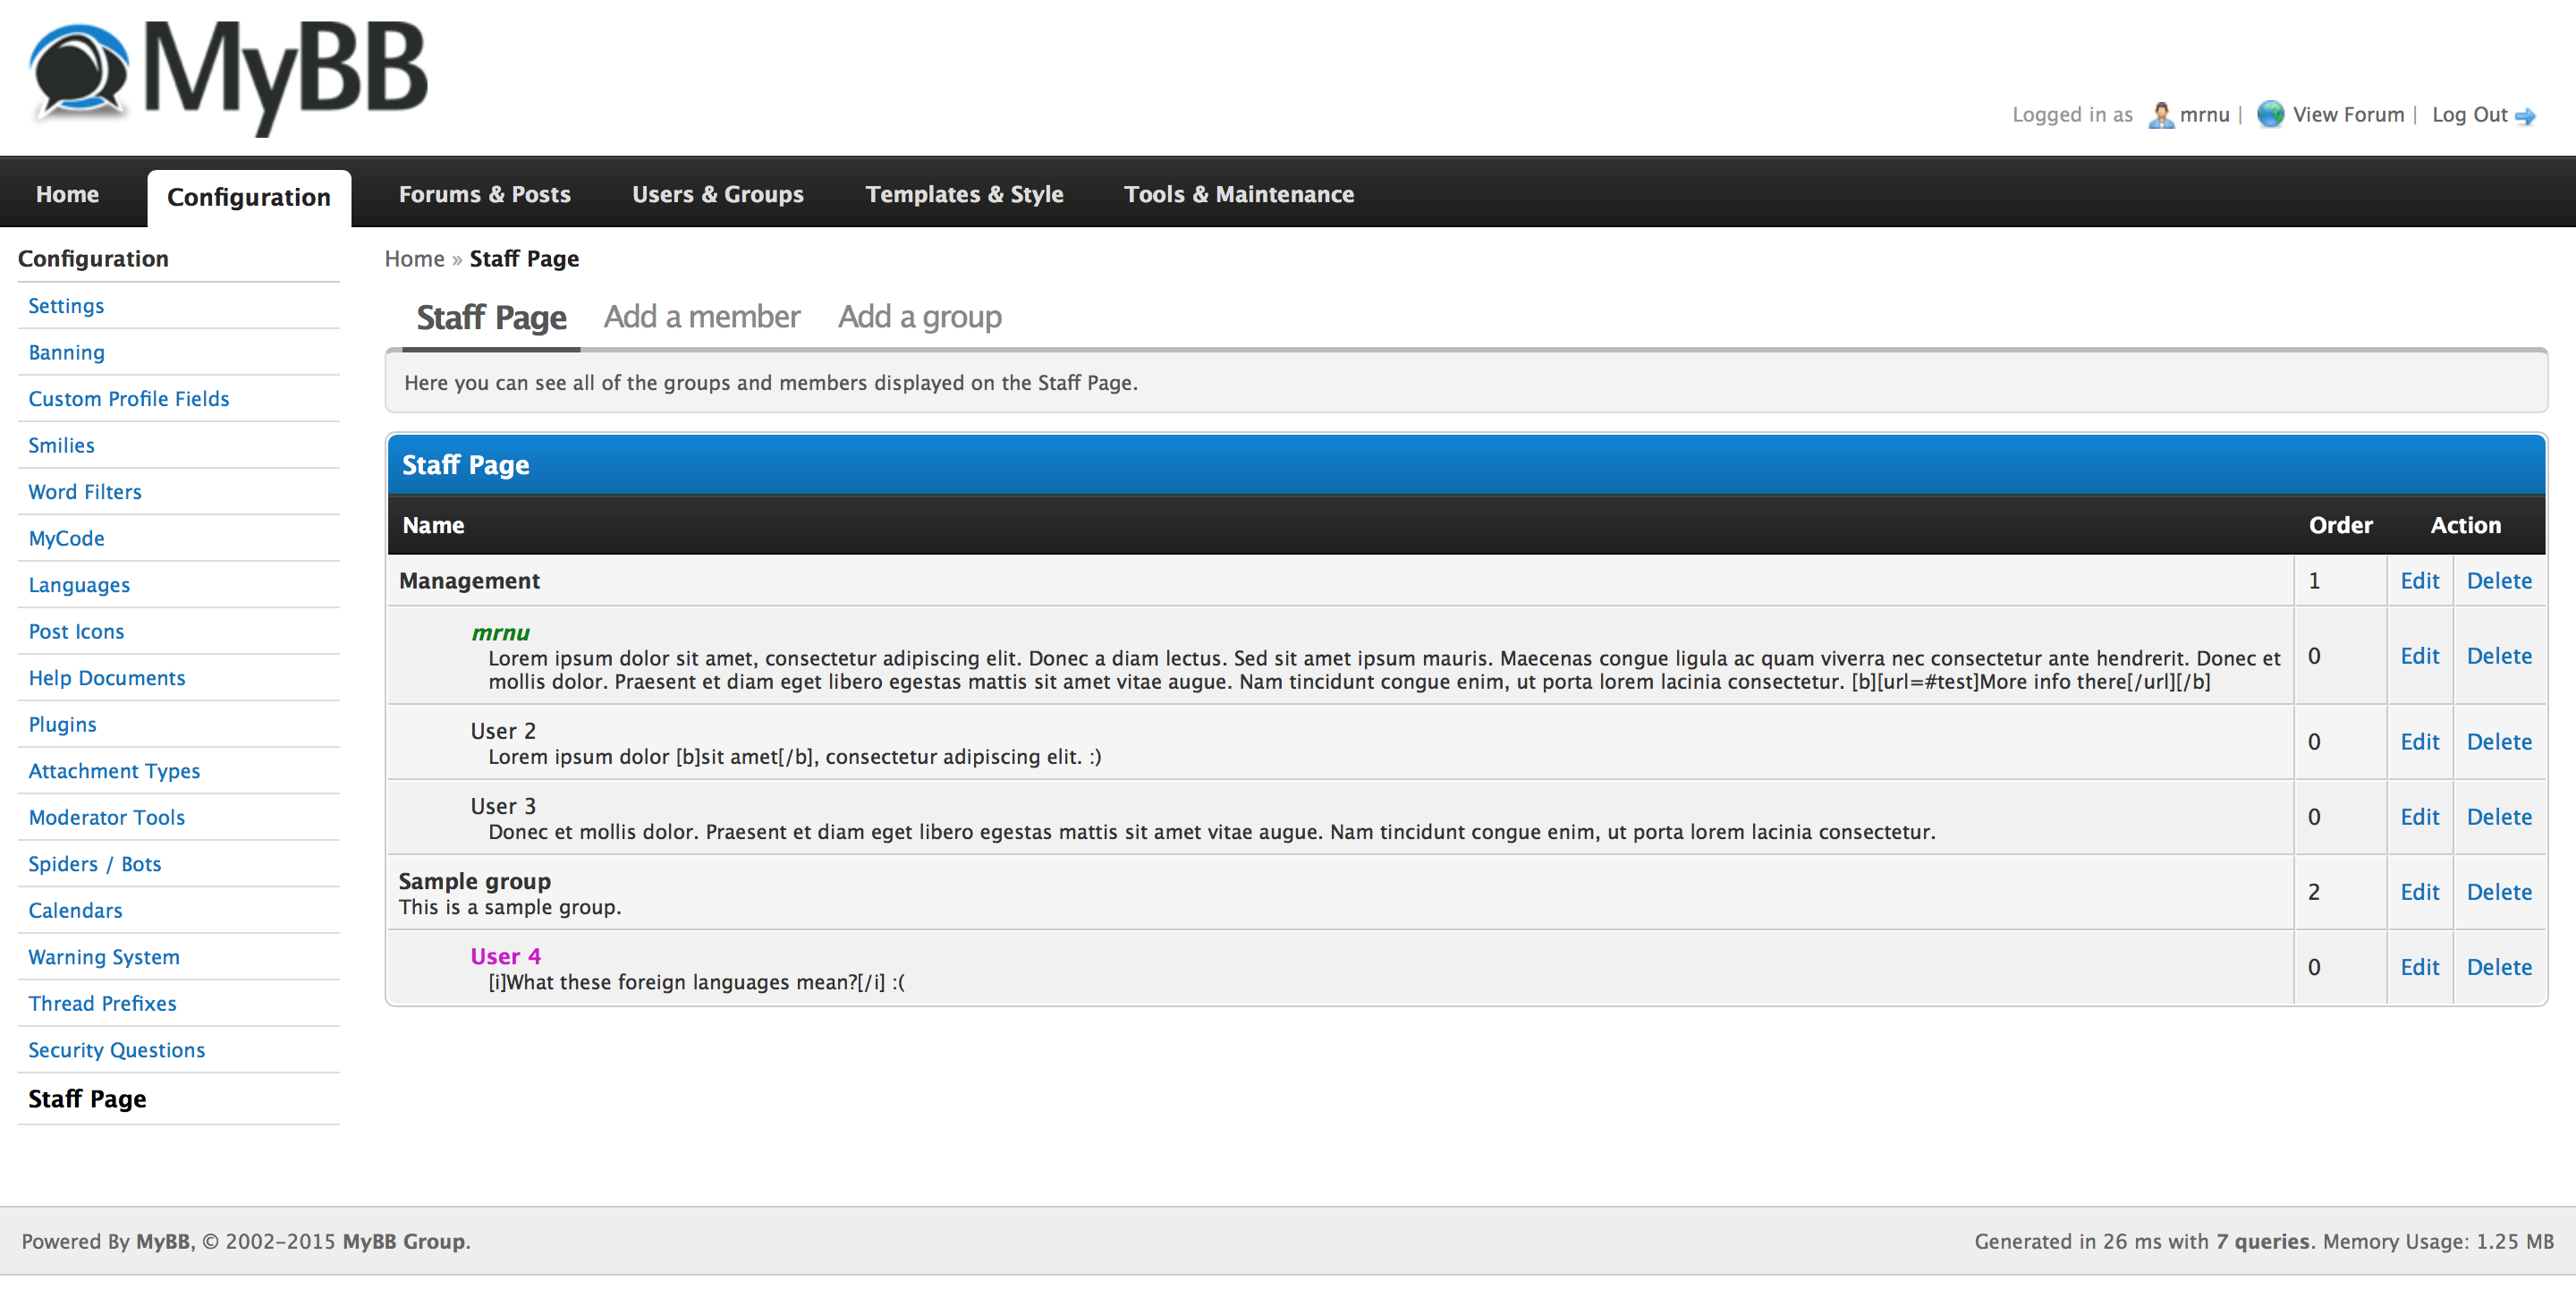
Task: Switch to Forums & Posts menu
Action: click(x=484, y=194)
